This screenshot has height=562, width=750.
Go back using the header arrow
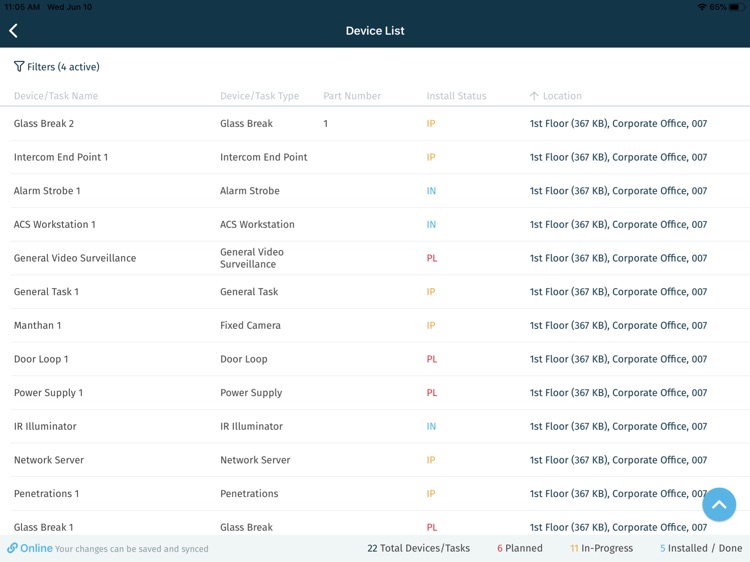[x=13, y=31]
